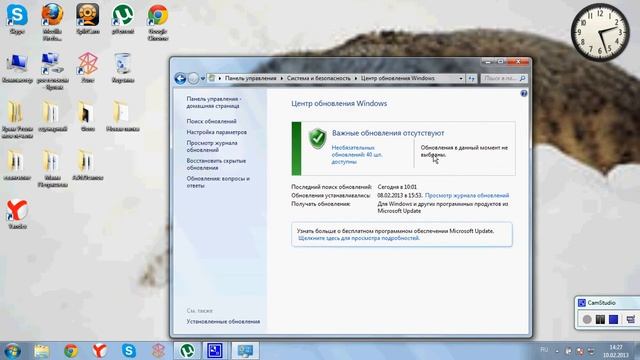This screenshot has width=640, height=360.
Task: Switch to µTorrent on the taskbar
Action: pyautogui.click(x=187, y=351)
